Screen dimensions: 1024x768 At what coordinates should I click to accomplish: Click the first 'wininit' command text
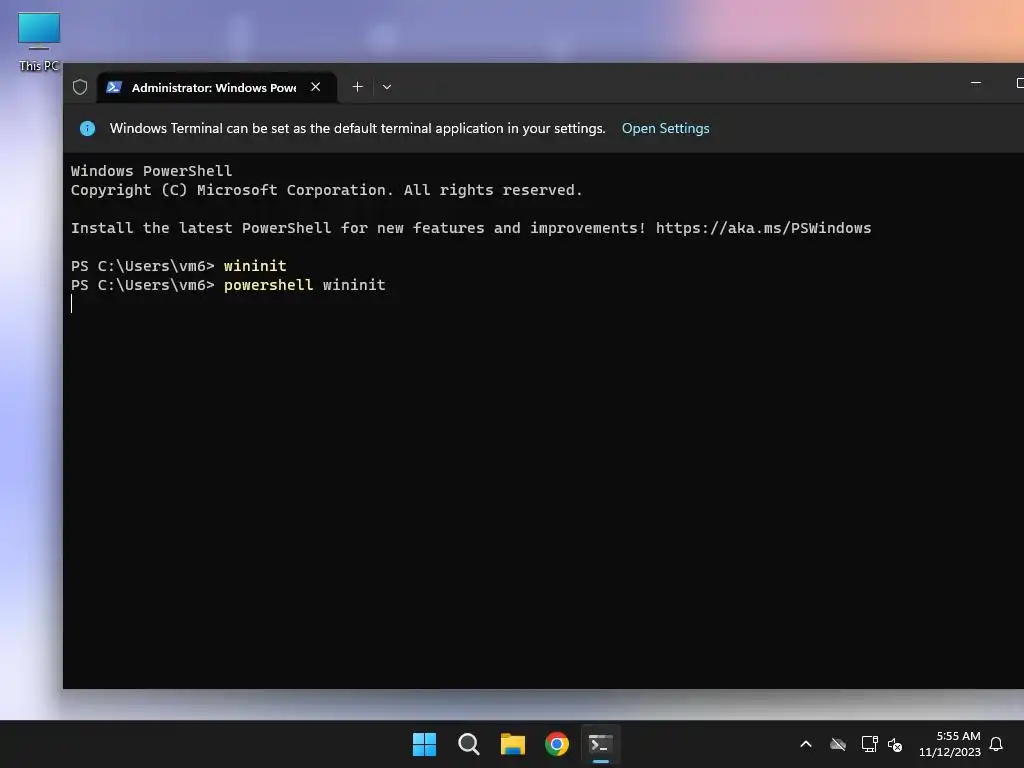255,266
